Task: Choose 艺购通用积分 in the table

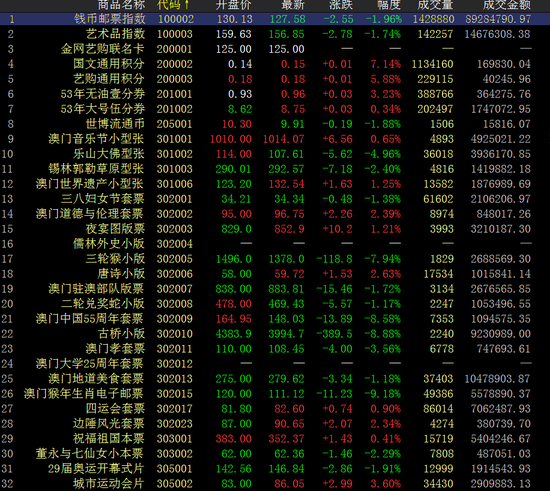Action: 109,79
